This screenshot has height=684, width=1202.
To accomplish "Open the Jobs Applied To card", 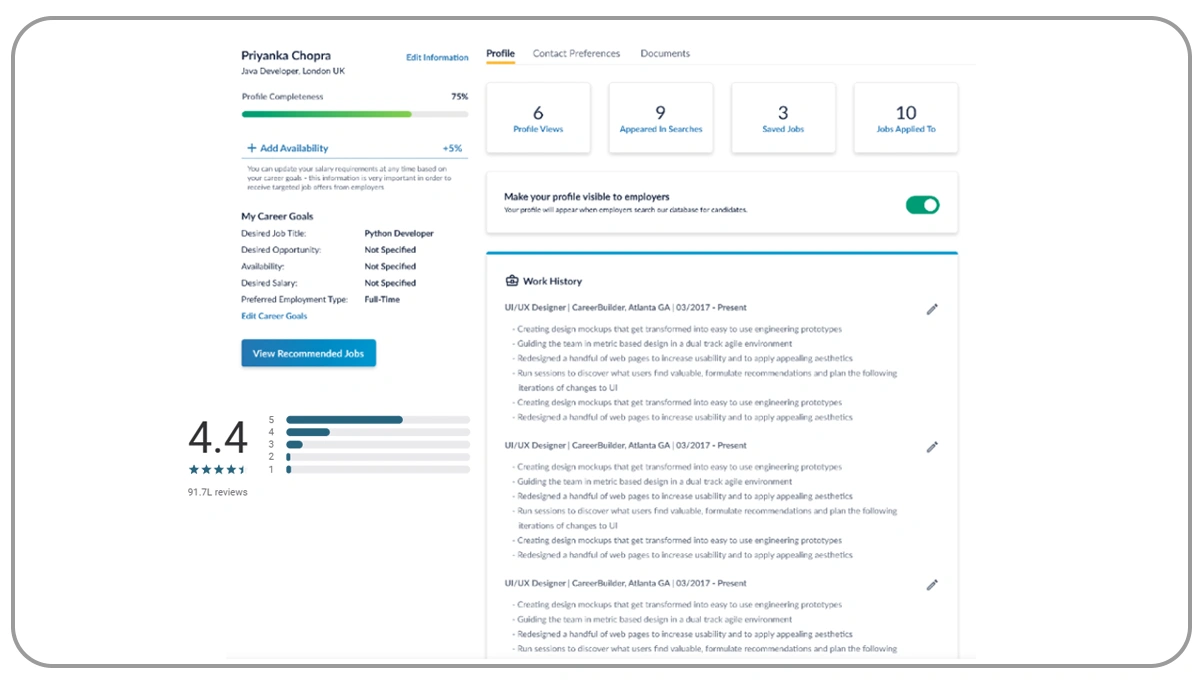I will click(x=905, y=118).
